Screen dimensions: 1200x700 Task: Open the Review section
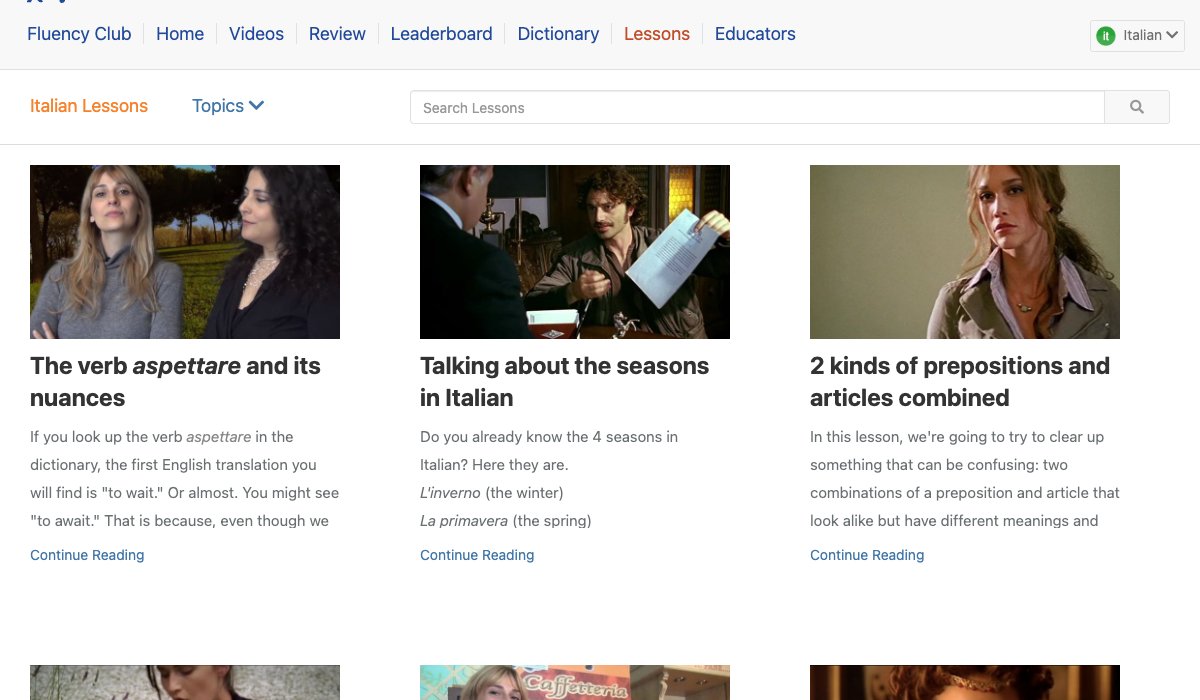coord(337,34)
